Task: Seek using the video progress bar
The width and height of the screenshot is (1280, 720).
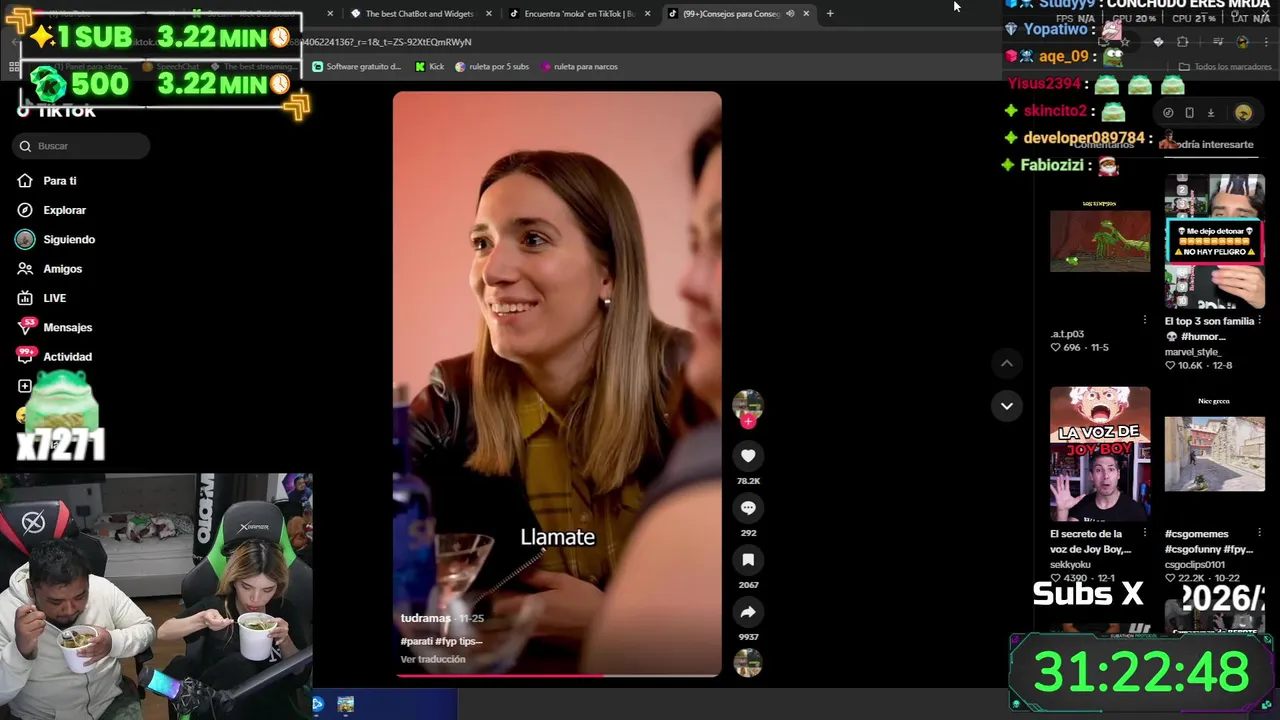Action: point(557,675)
